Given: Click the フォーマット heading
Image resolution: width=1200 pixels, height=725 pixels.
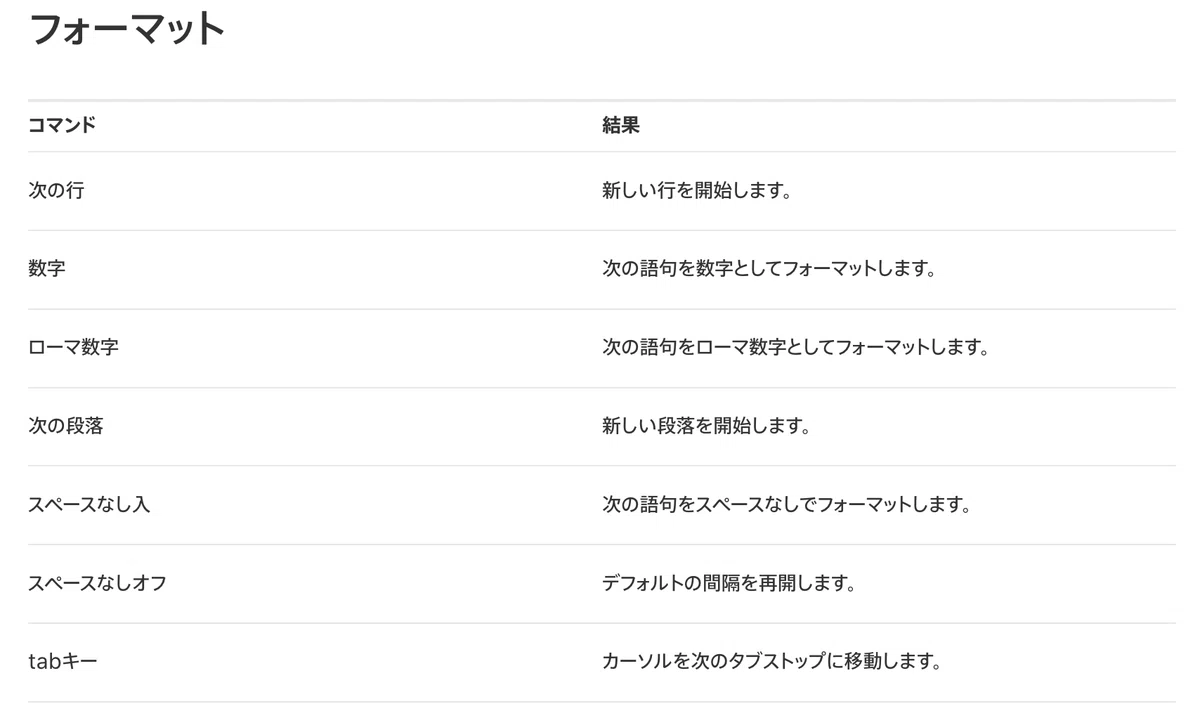Looking at the screenshot, I should [127, 29].
